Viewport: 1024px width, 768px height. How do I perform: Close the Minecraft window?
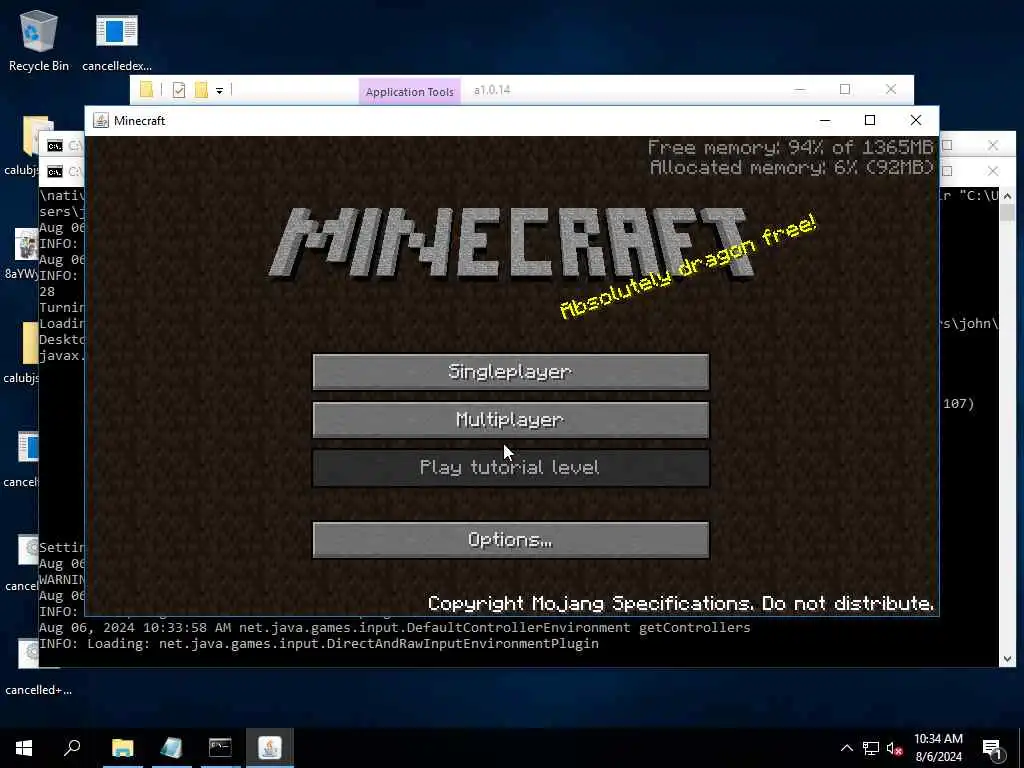(916, 120)
